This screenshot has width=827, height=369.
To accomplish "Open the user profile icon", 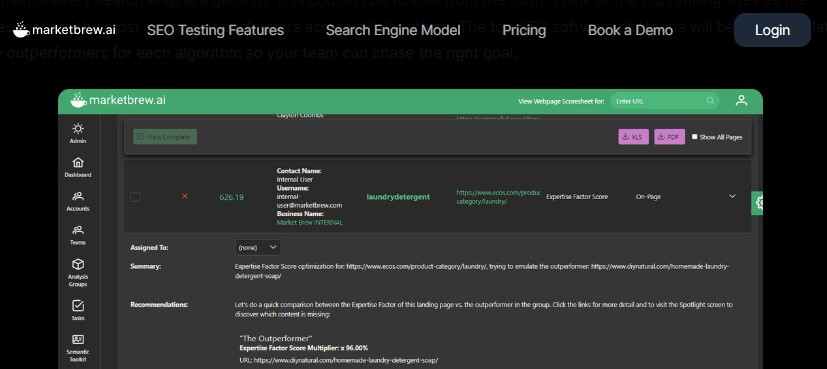I will 741,100.
